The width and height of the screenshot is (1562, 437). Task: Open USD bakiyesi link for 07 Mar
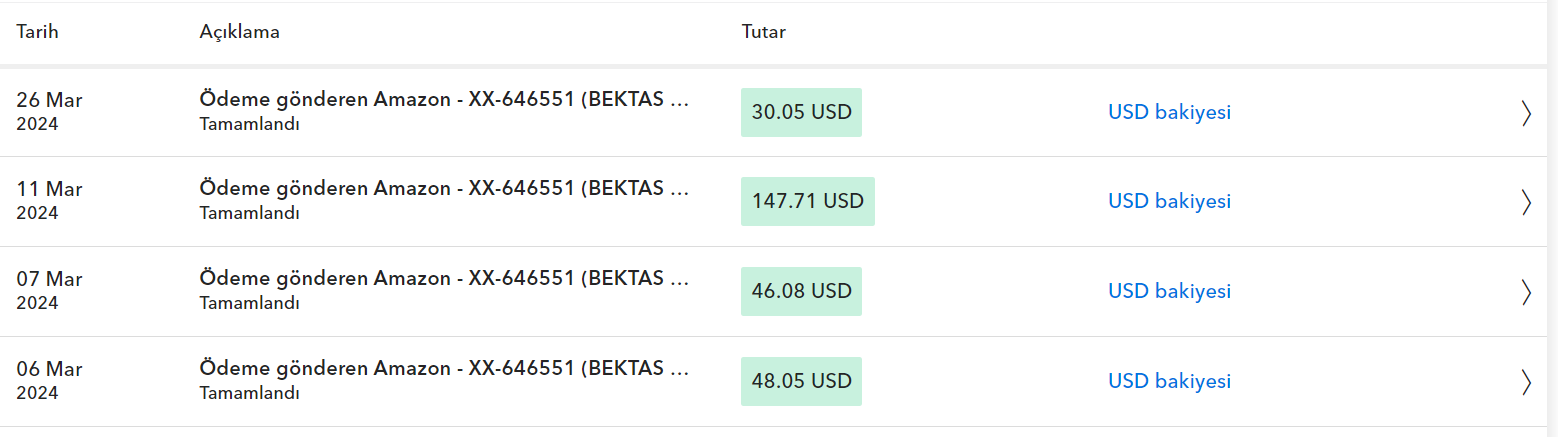tap(1169, 291)
